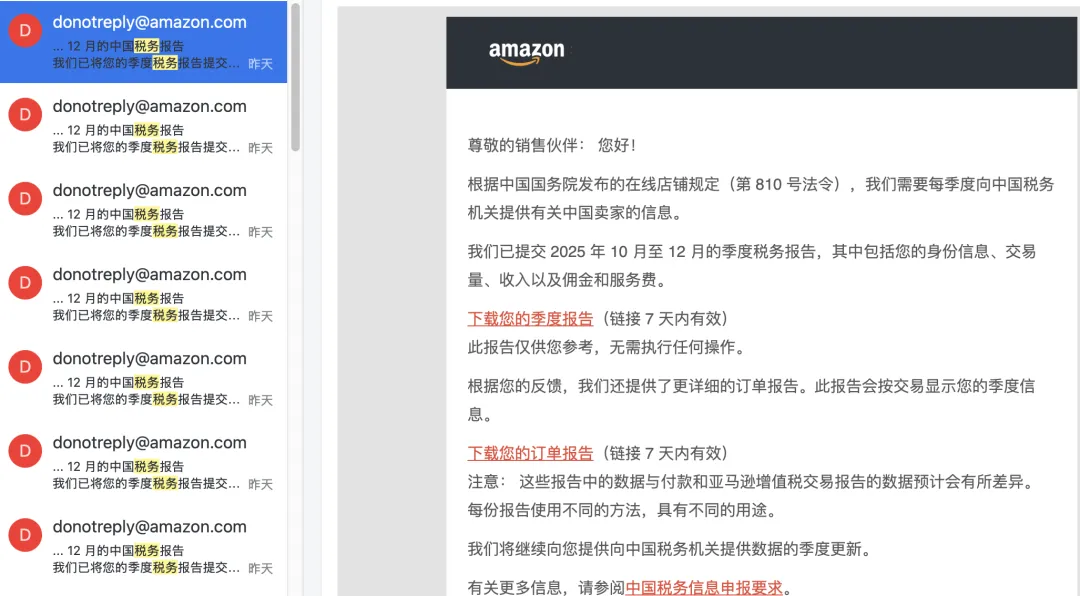Click sender name in the highlighted email row

click(149, 22)
